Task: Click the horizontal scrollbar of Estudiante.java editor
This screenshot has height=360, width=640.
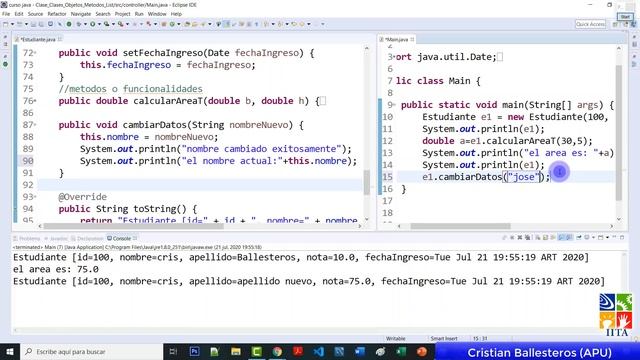Action: click(133, 226)
